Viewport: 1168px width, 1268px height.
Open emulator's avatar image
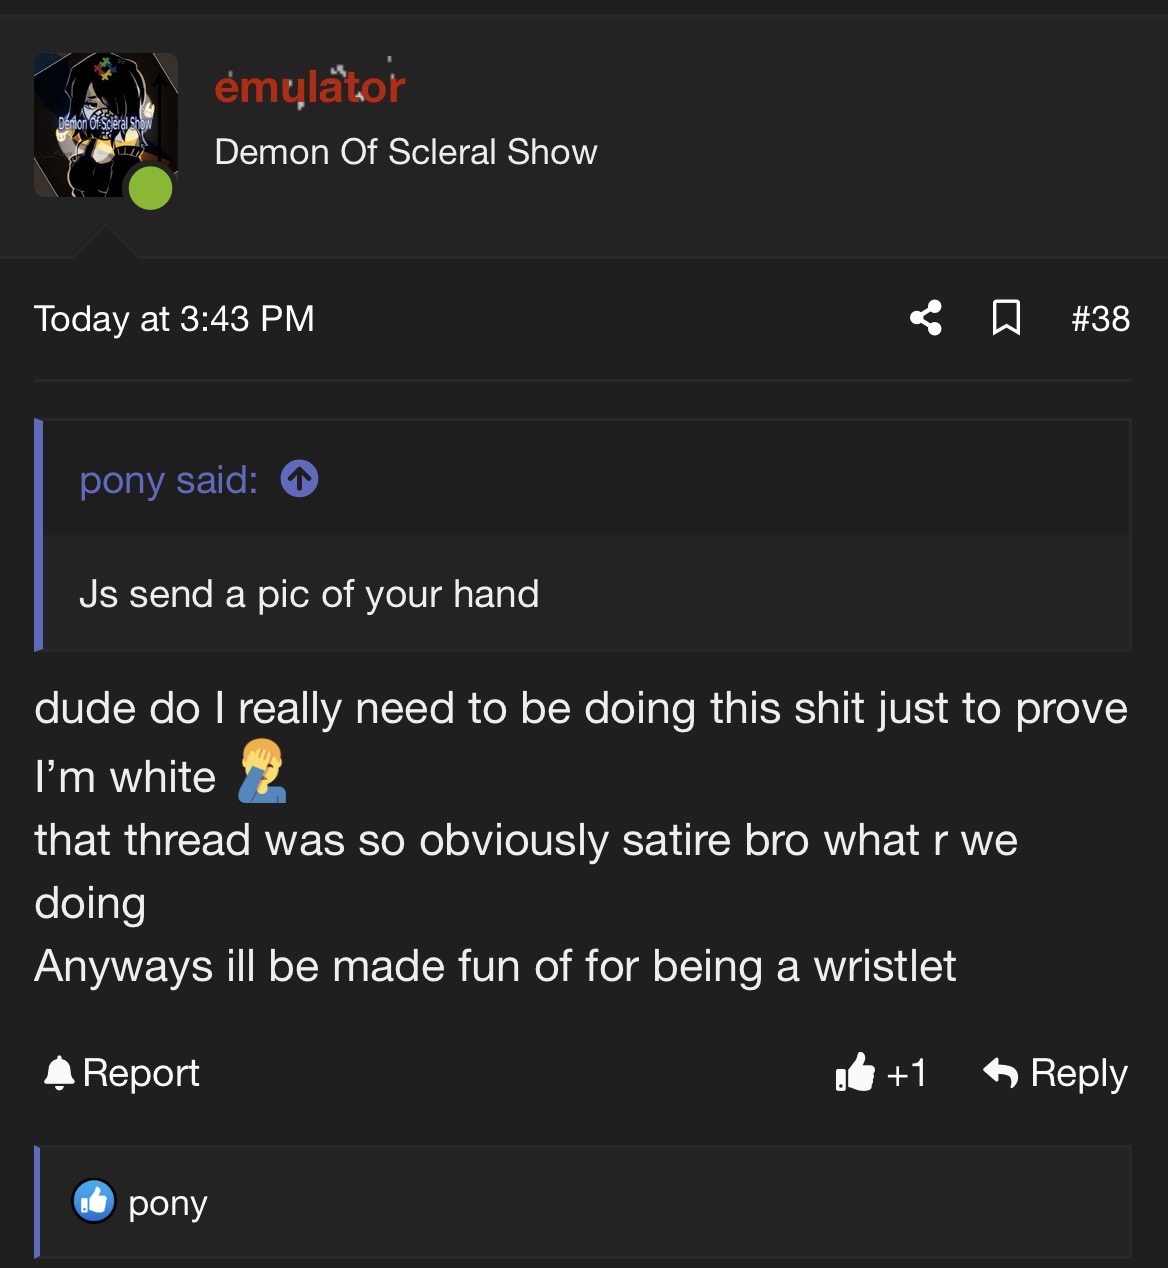pyautogui.click(x=106, y=125)
